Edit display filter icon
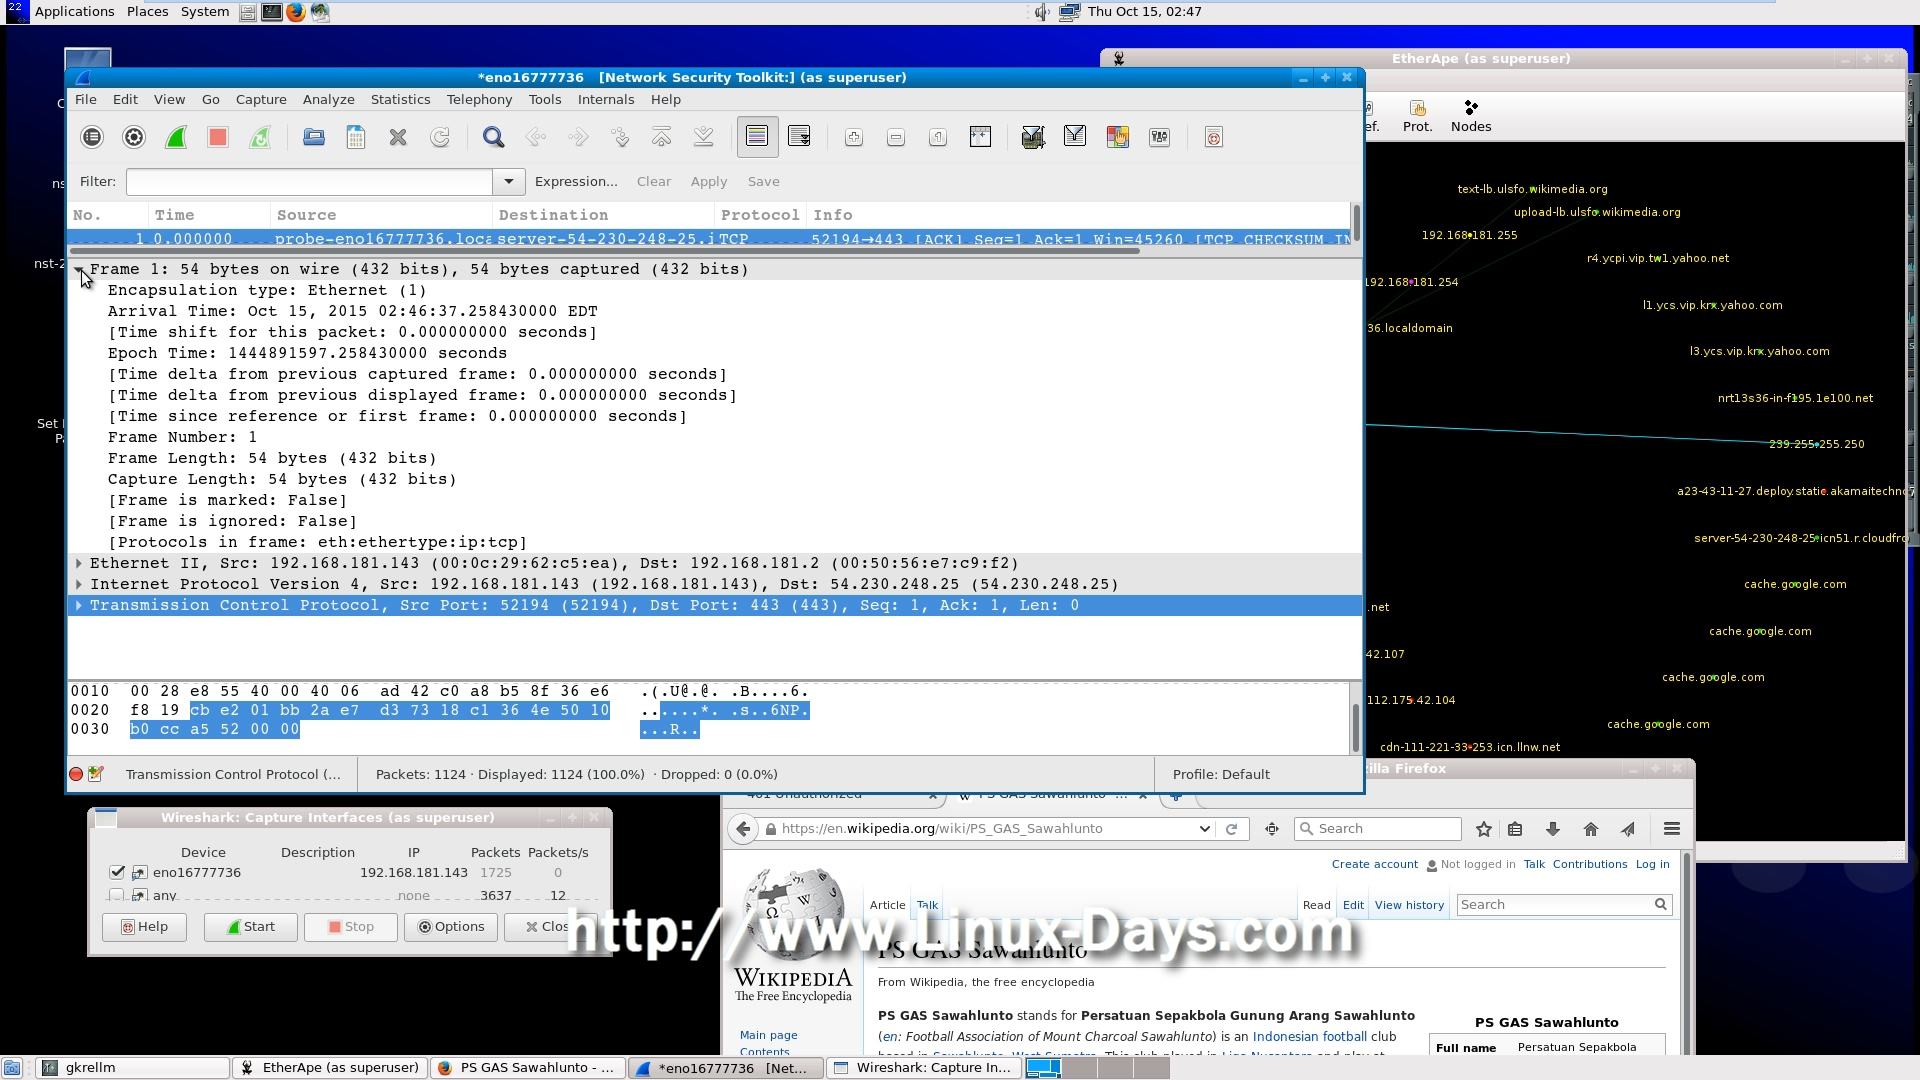This screenshot has width=1920, height=1080. 1075,137
